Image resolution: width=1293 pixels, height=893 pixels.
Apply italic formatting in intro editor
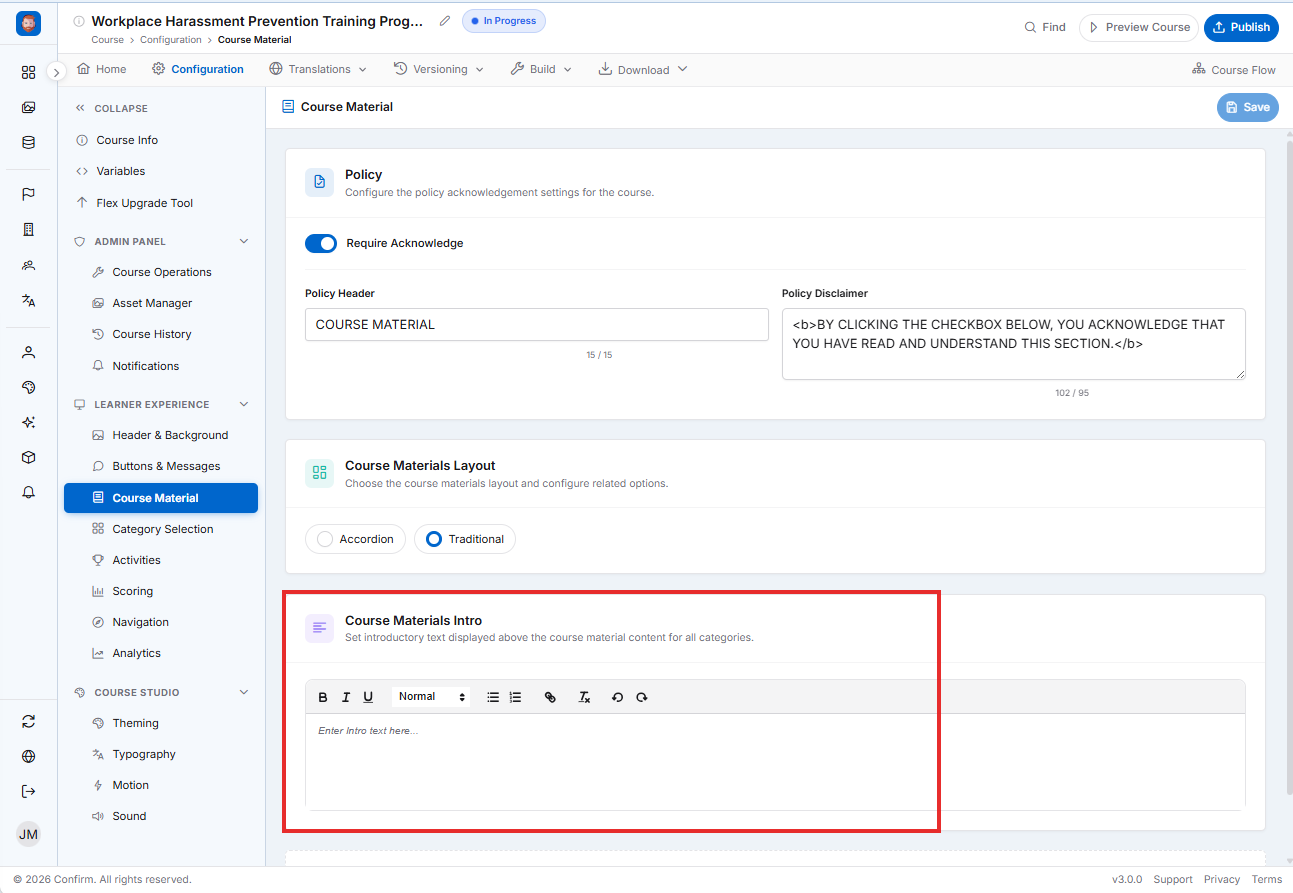pyautogui.click(x=346, y=697)
